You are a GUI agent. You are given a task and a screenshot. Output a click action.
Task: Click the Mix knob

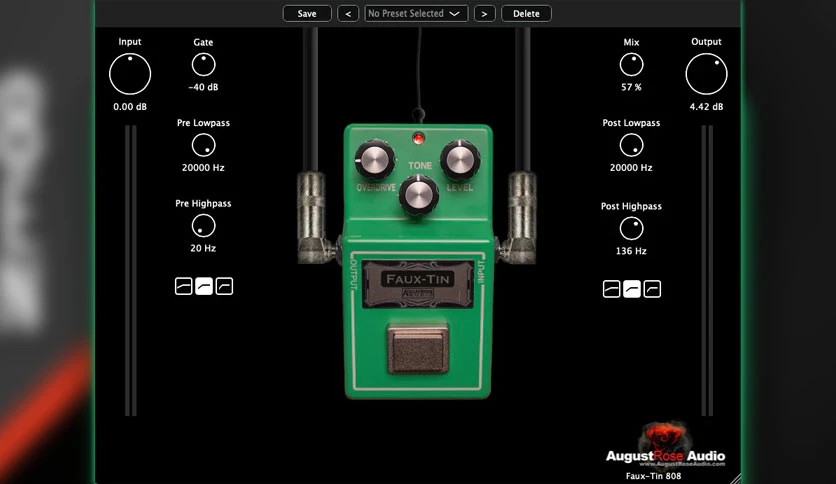pyautogui.click(x=631, y=65)
